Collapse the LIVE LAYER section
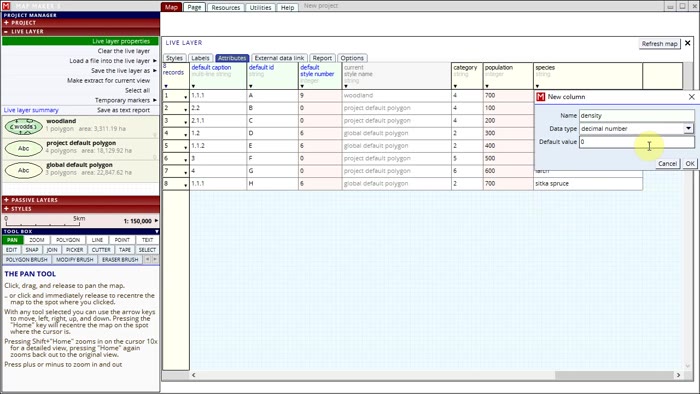Screen dimensions: 700x394 (6, 32)
